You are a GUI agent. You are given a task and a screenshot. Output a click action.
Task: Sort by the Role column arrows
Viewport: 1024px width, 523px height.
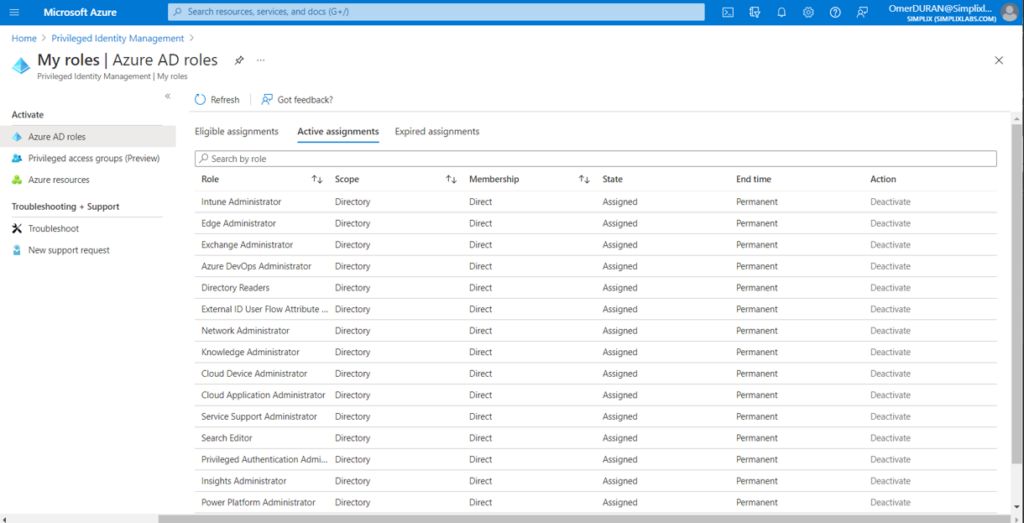pyautogui.click(x=317, y=180)
